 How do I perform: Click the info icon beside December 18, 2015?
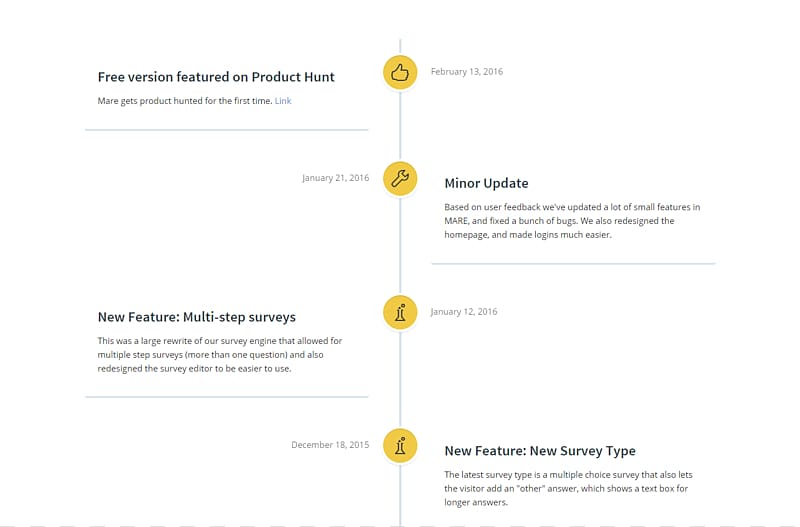(400, 446)
